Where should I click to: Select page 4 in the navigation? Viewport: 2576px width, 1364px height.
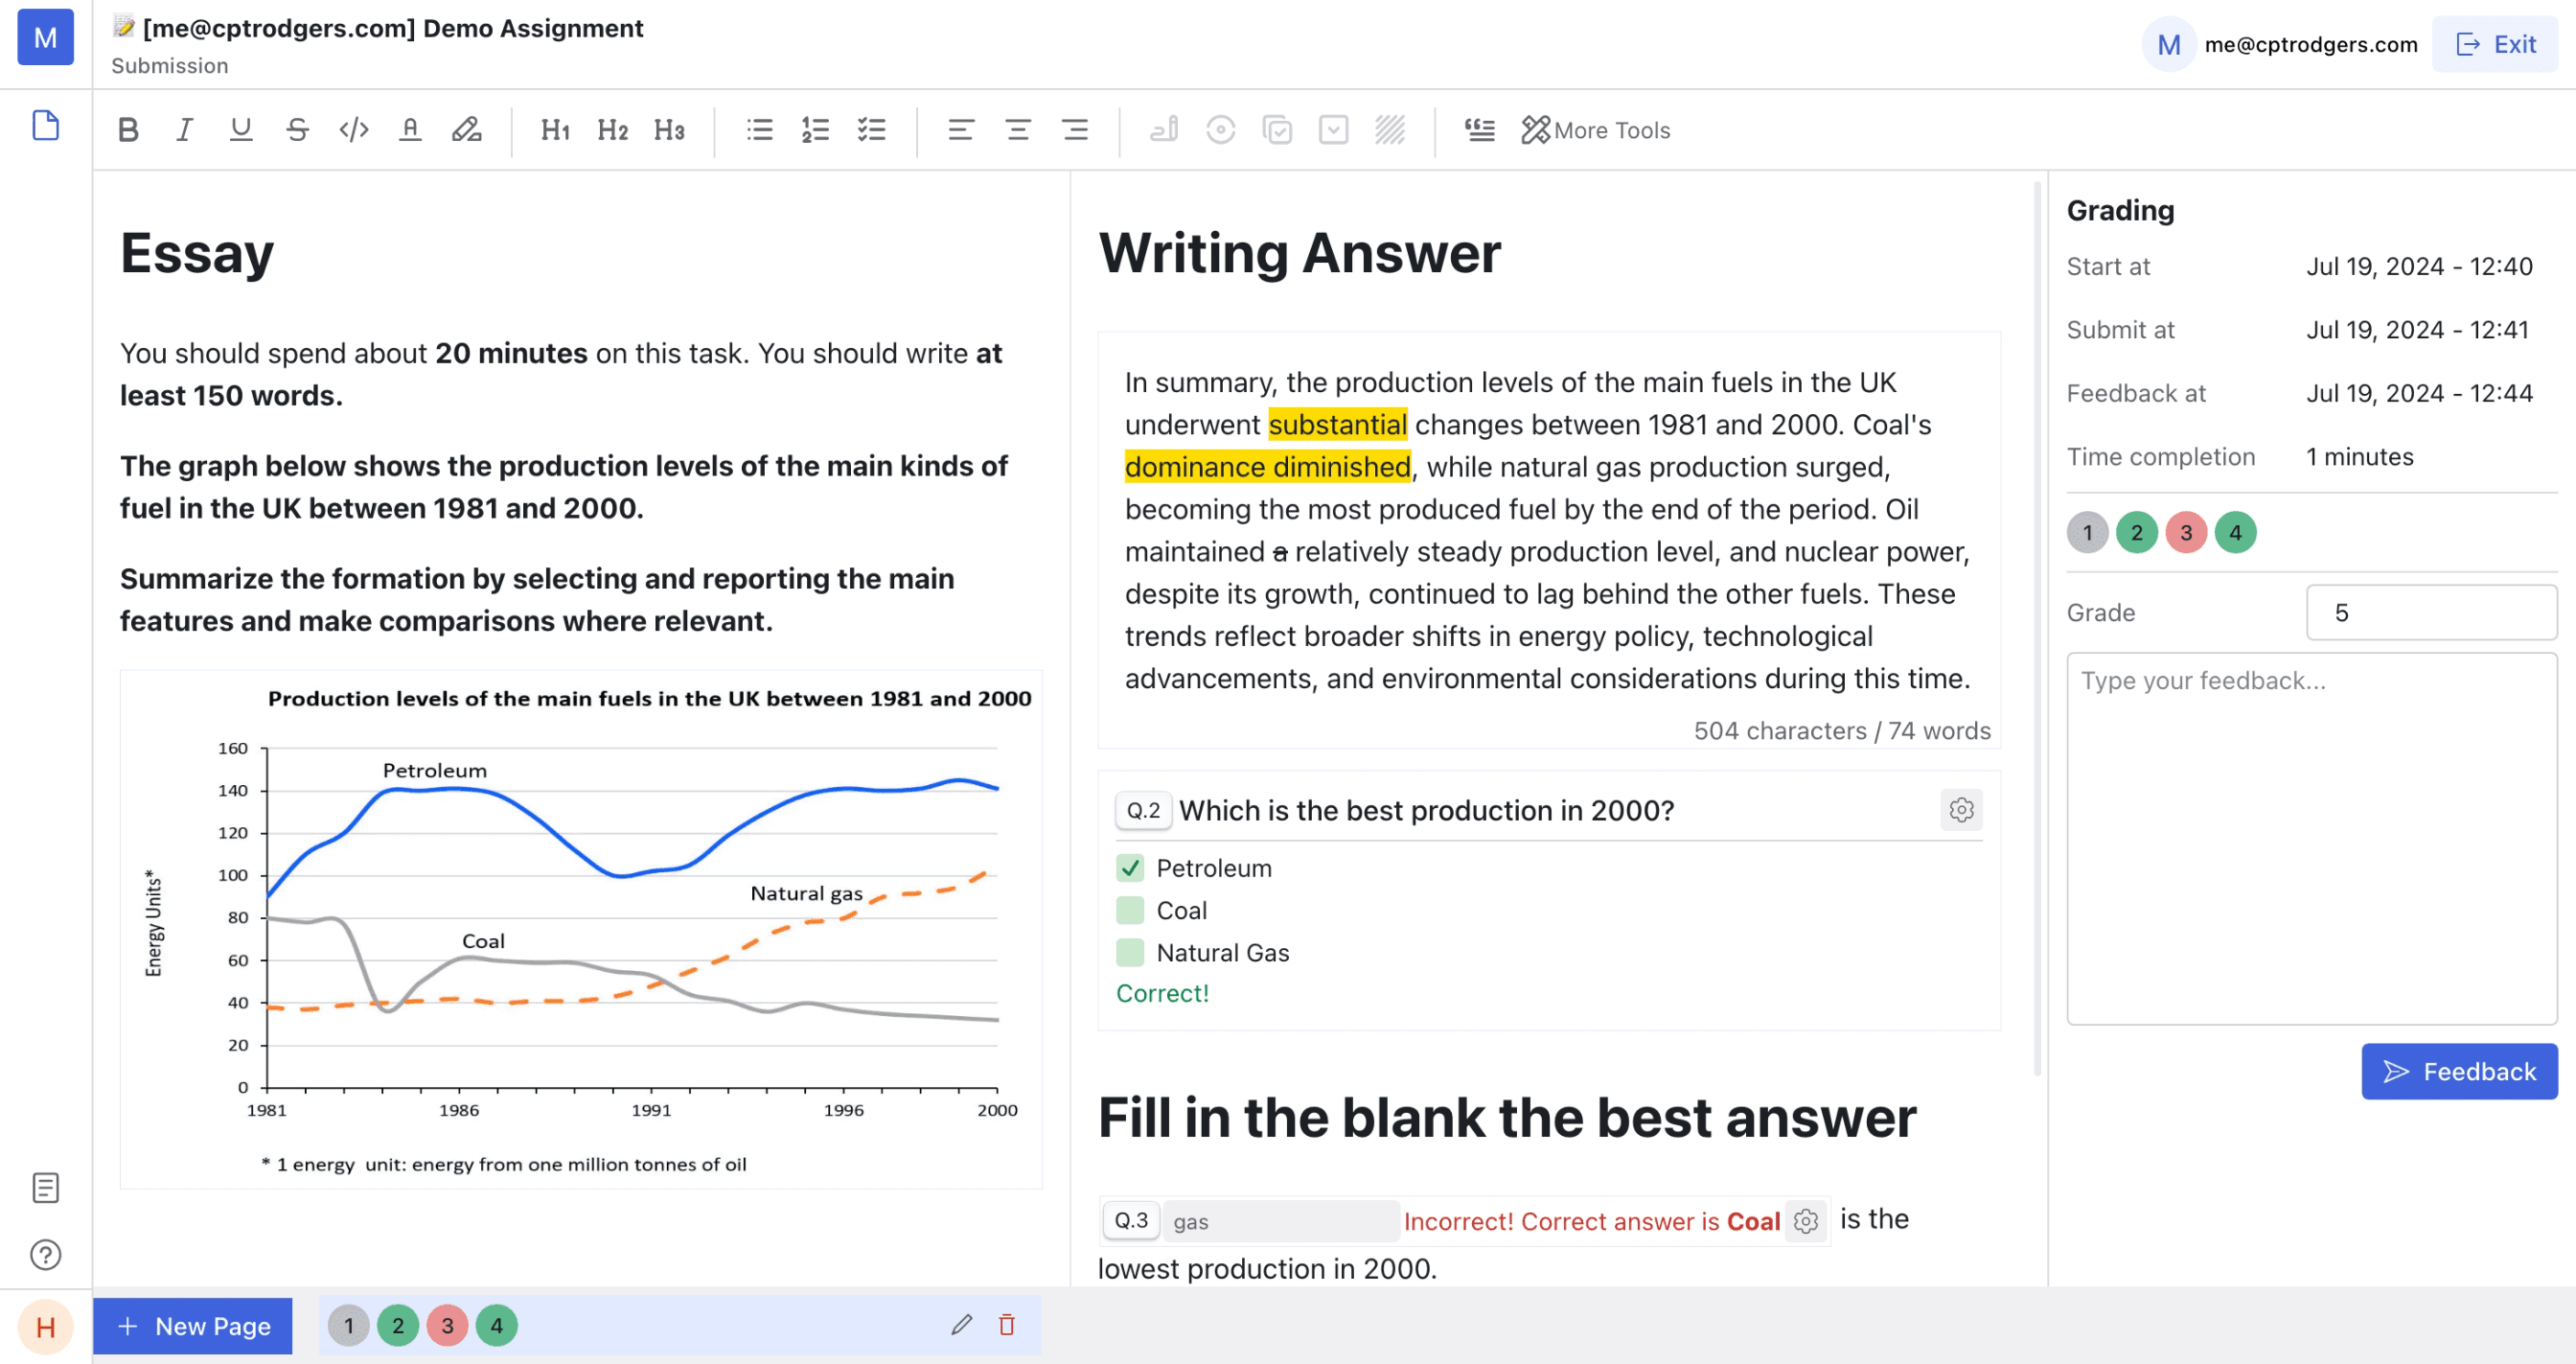pos(495,1325)
